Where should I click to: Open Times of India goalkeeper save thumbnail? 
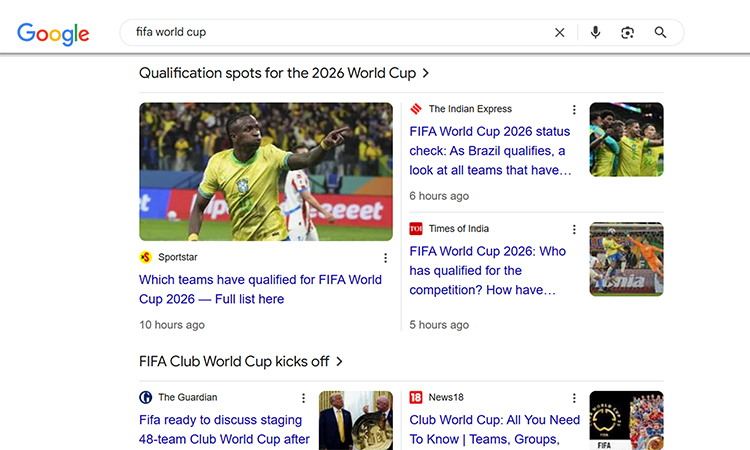(x=627, y=259)
